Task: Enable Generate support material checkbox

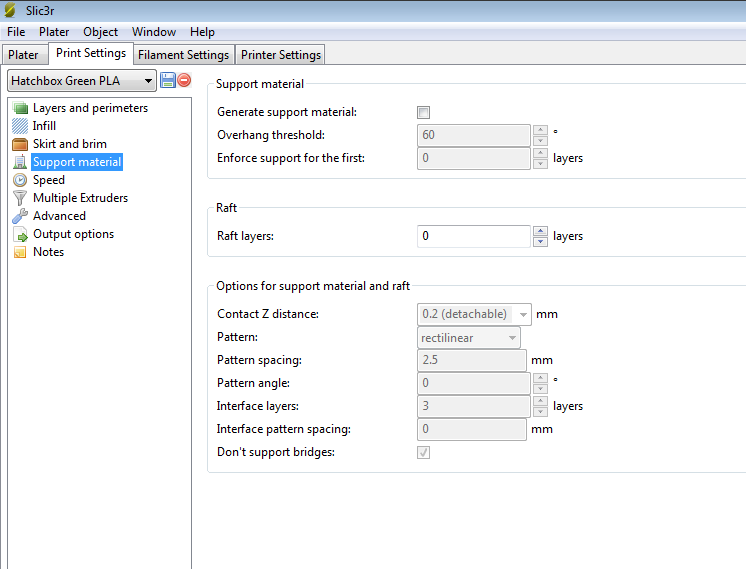Action: pyautogui.click(x=423, y=112)
